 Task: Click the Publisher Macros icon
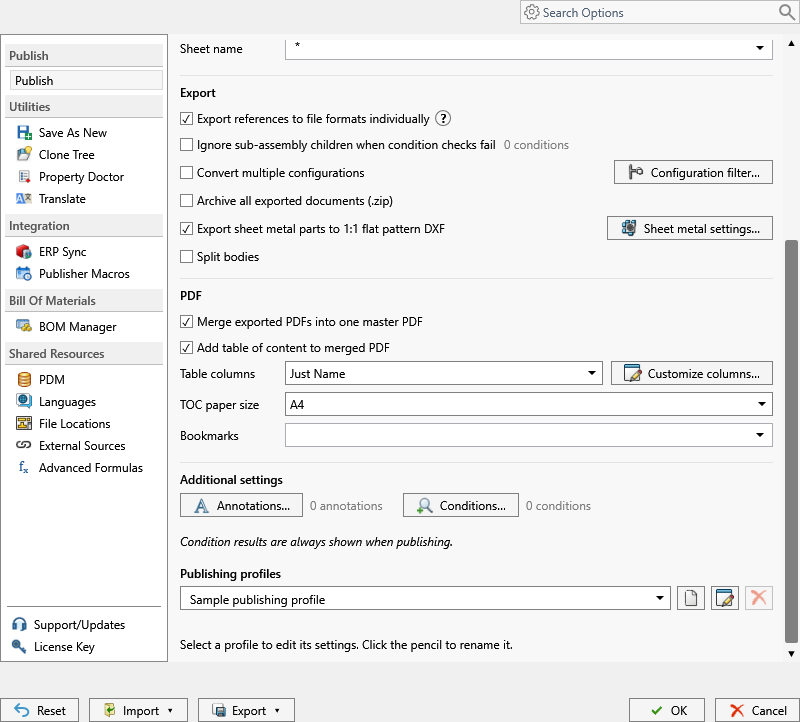click(x=24, y=273)
